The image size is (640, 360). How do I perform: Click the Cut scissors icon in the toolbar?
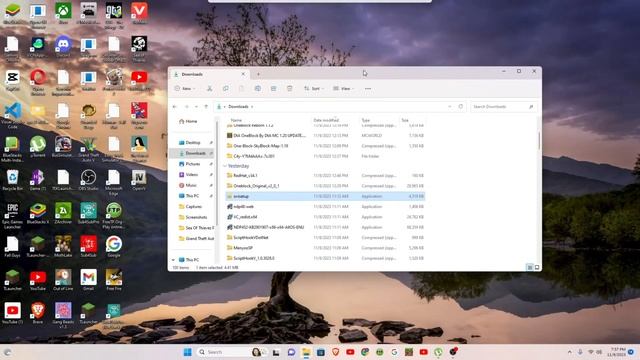209,89
